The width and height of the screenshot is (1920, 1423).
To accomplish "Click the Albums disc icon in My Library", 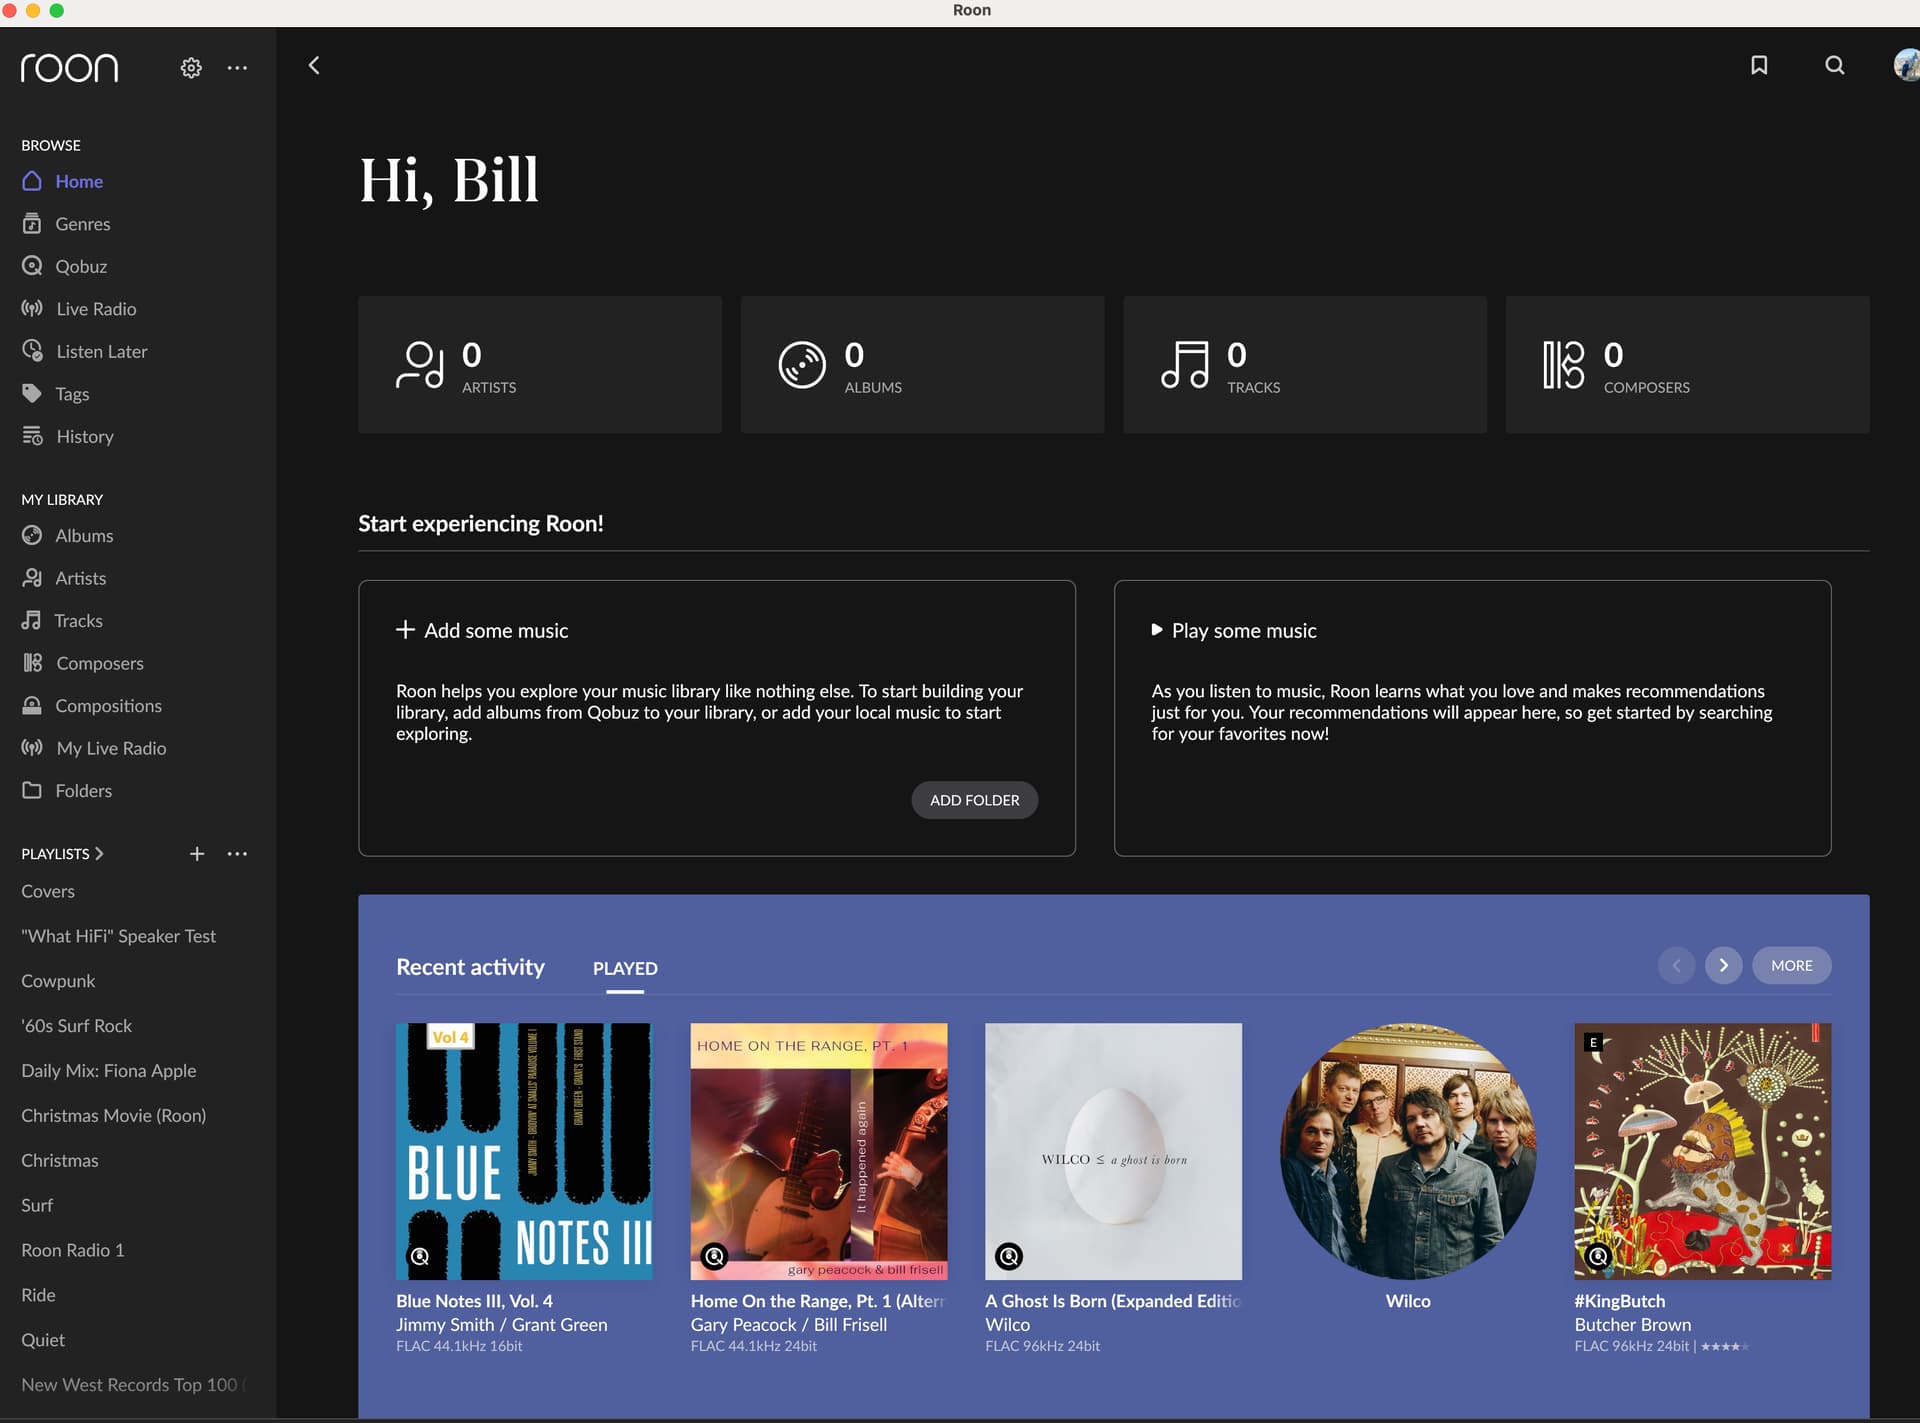I will (x=32, y=536).
